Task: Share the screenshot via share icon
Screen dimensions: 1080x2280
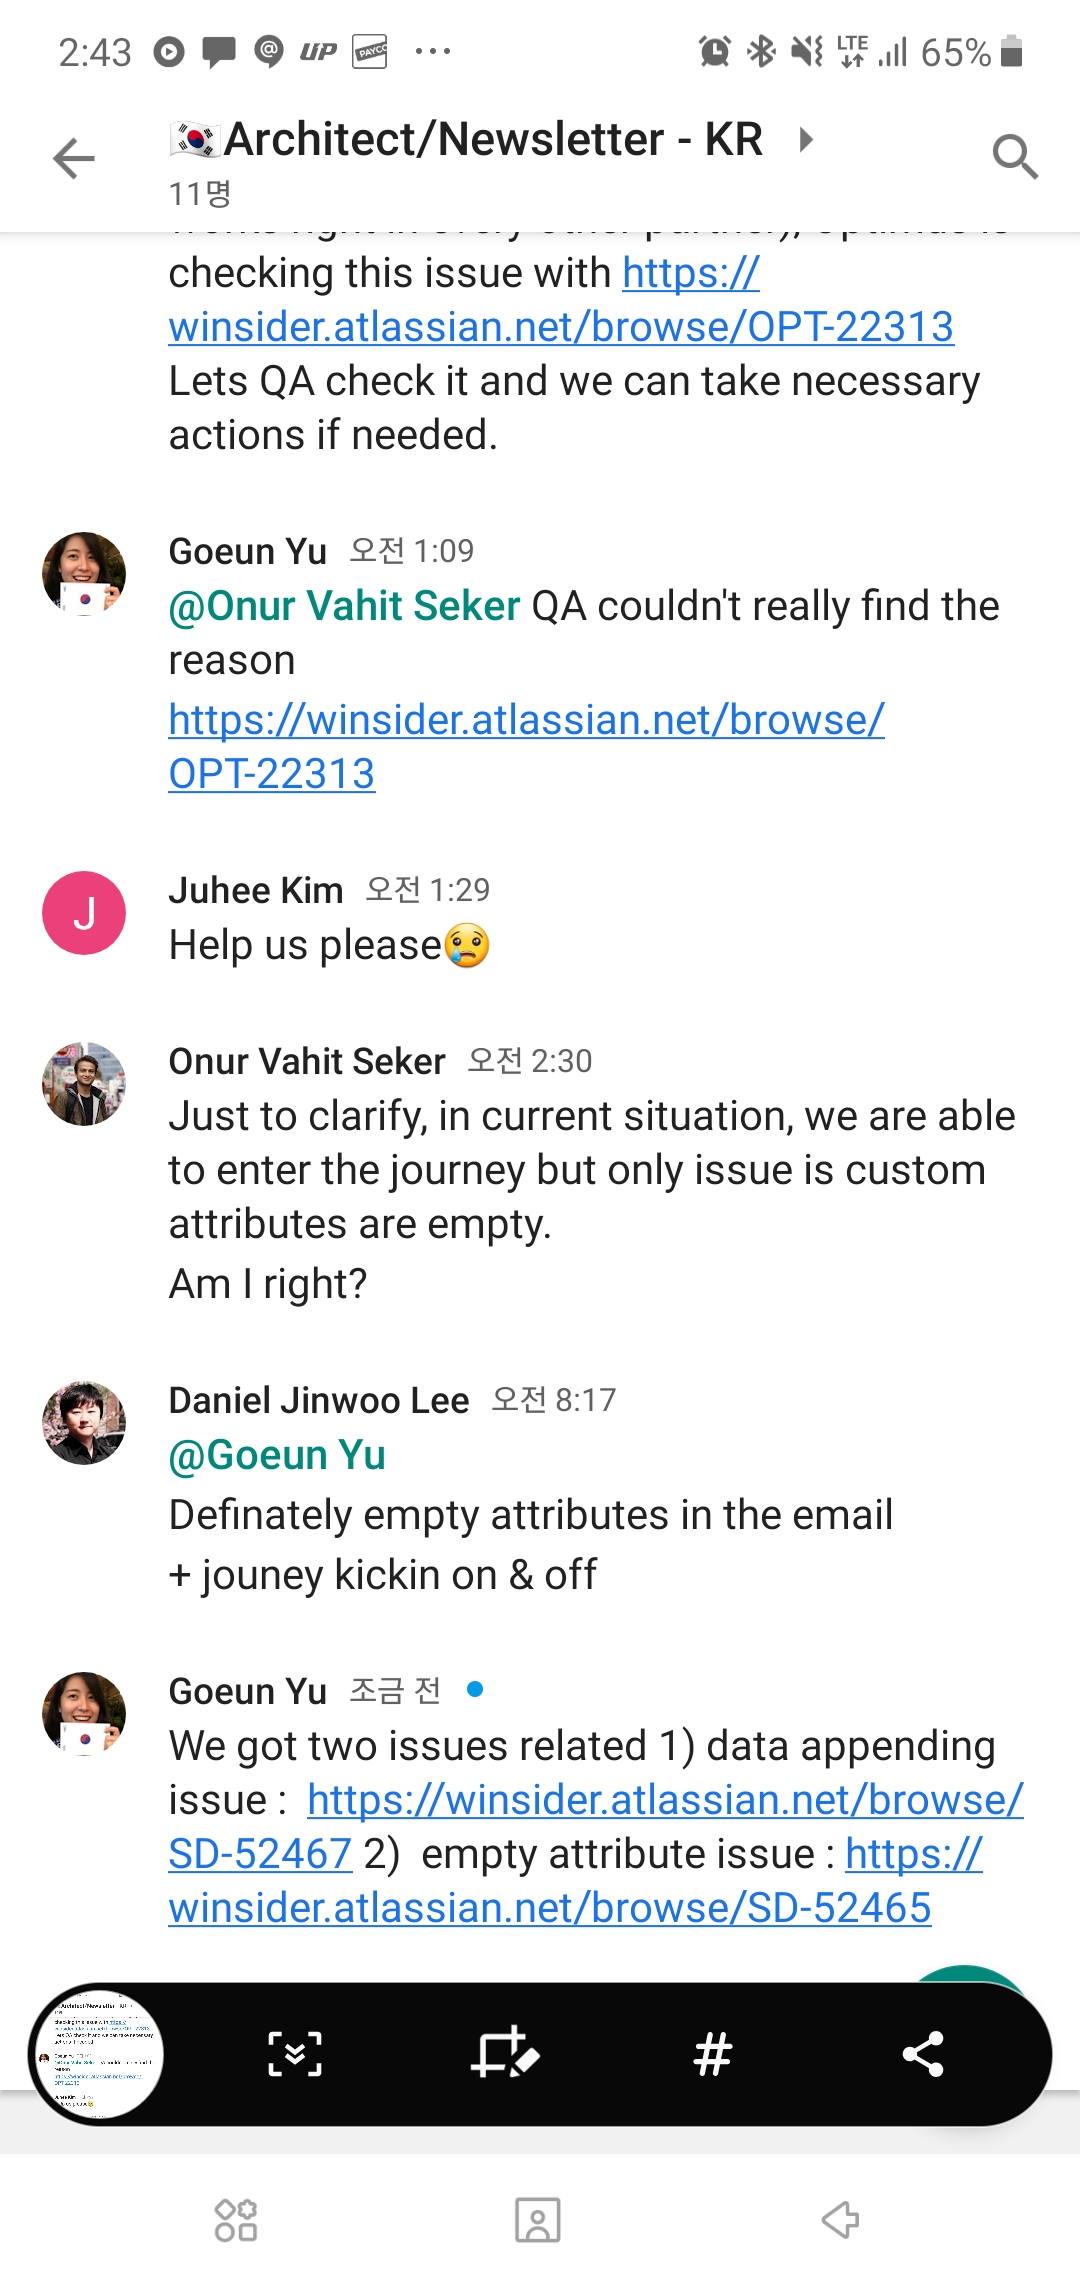Action: click(922, 2054)
